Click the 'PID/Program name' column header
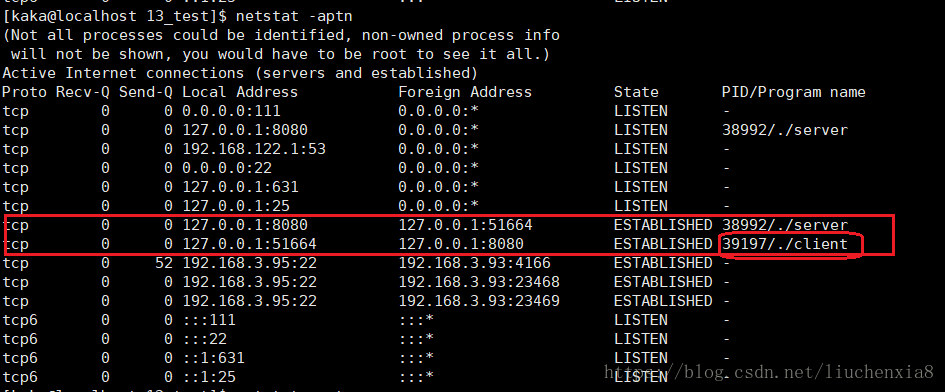Screen dimensions: 945x392 pos(794,92)
